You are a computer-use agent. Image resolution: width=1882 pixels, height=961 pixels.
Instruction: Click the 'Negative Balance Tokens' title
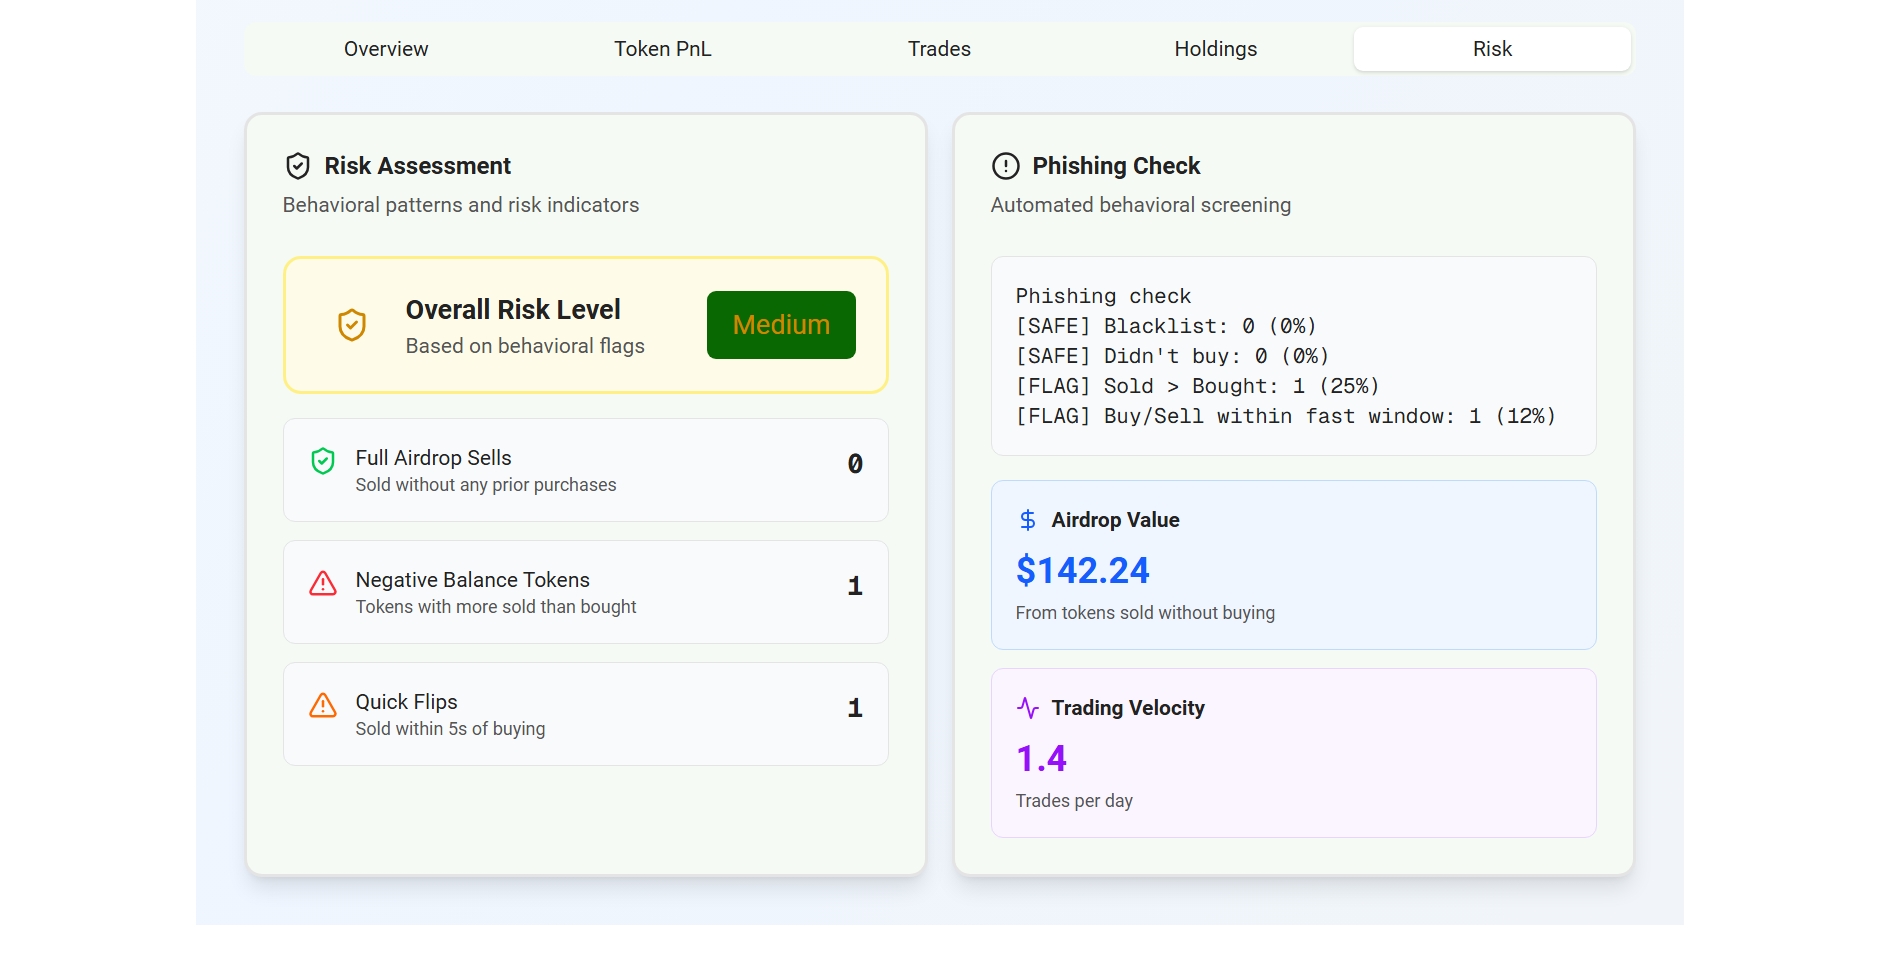tap(473, 580)
